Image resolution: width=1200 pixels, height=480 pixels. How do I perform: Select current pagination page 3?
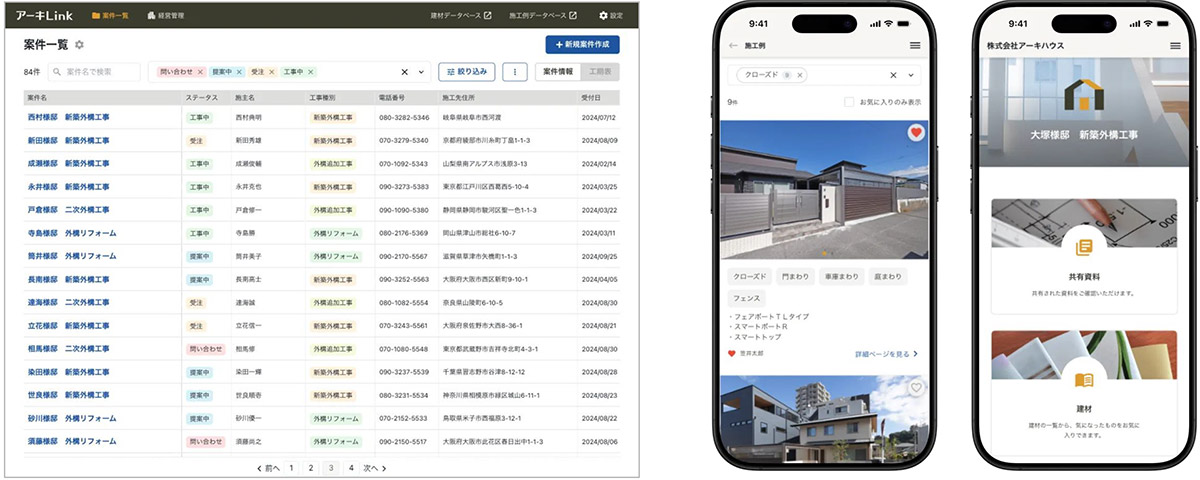[331, 467]
